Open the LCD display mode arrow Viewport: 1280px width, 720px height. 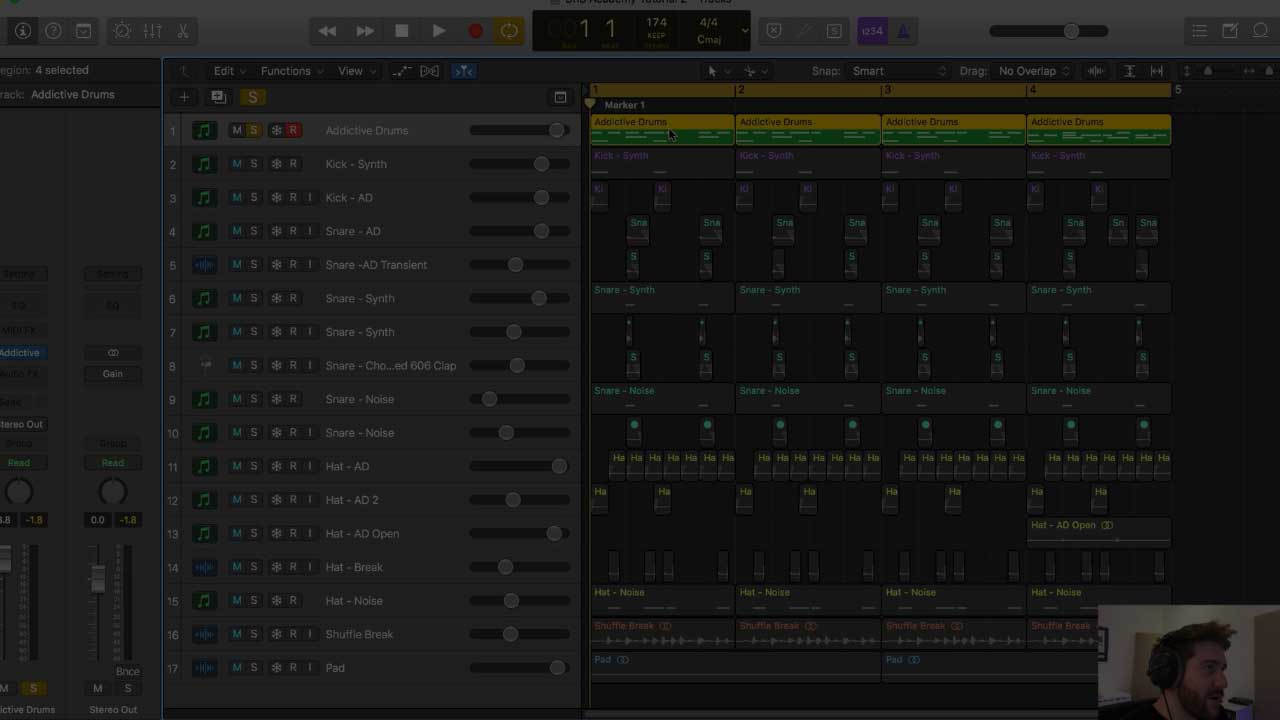(744, 31)
